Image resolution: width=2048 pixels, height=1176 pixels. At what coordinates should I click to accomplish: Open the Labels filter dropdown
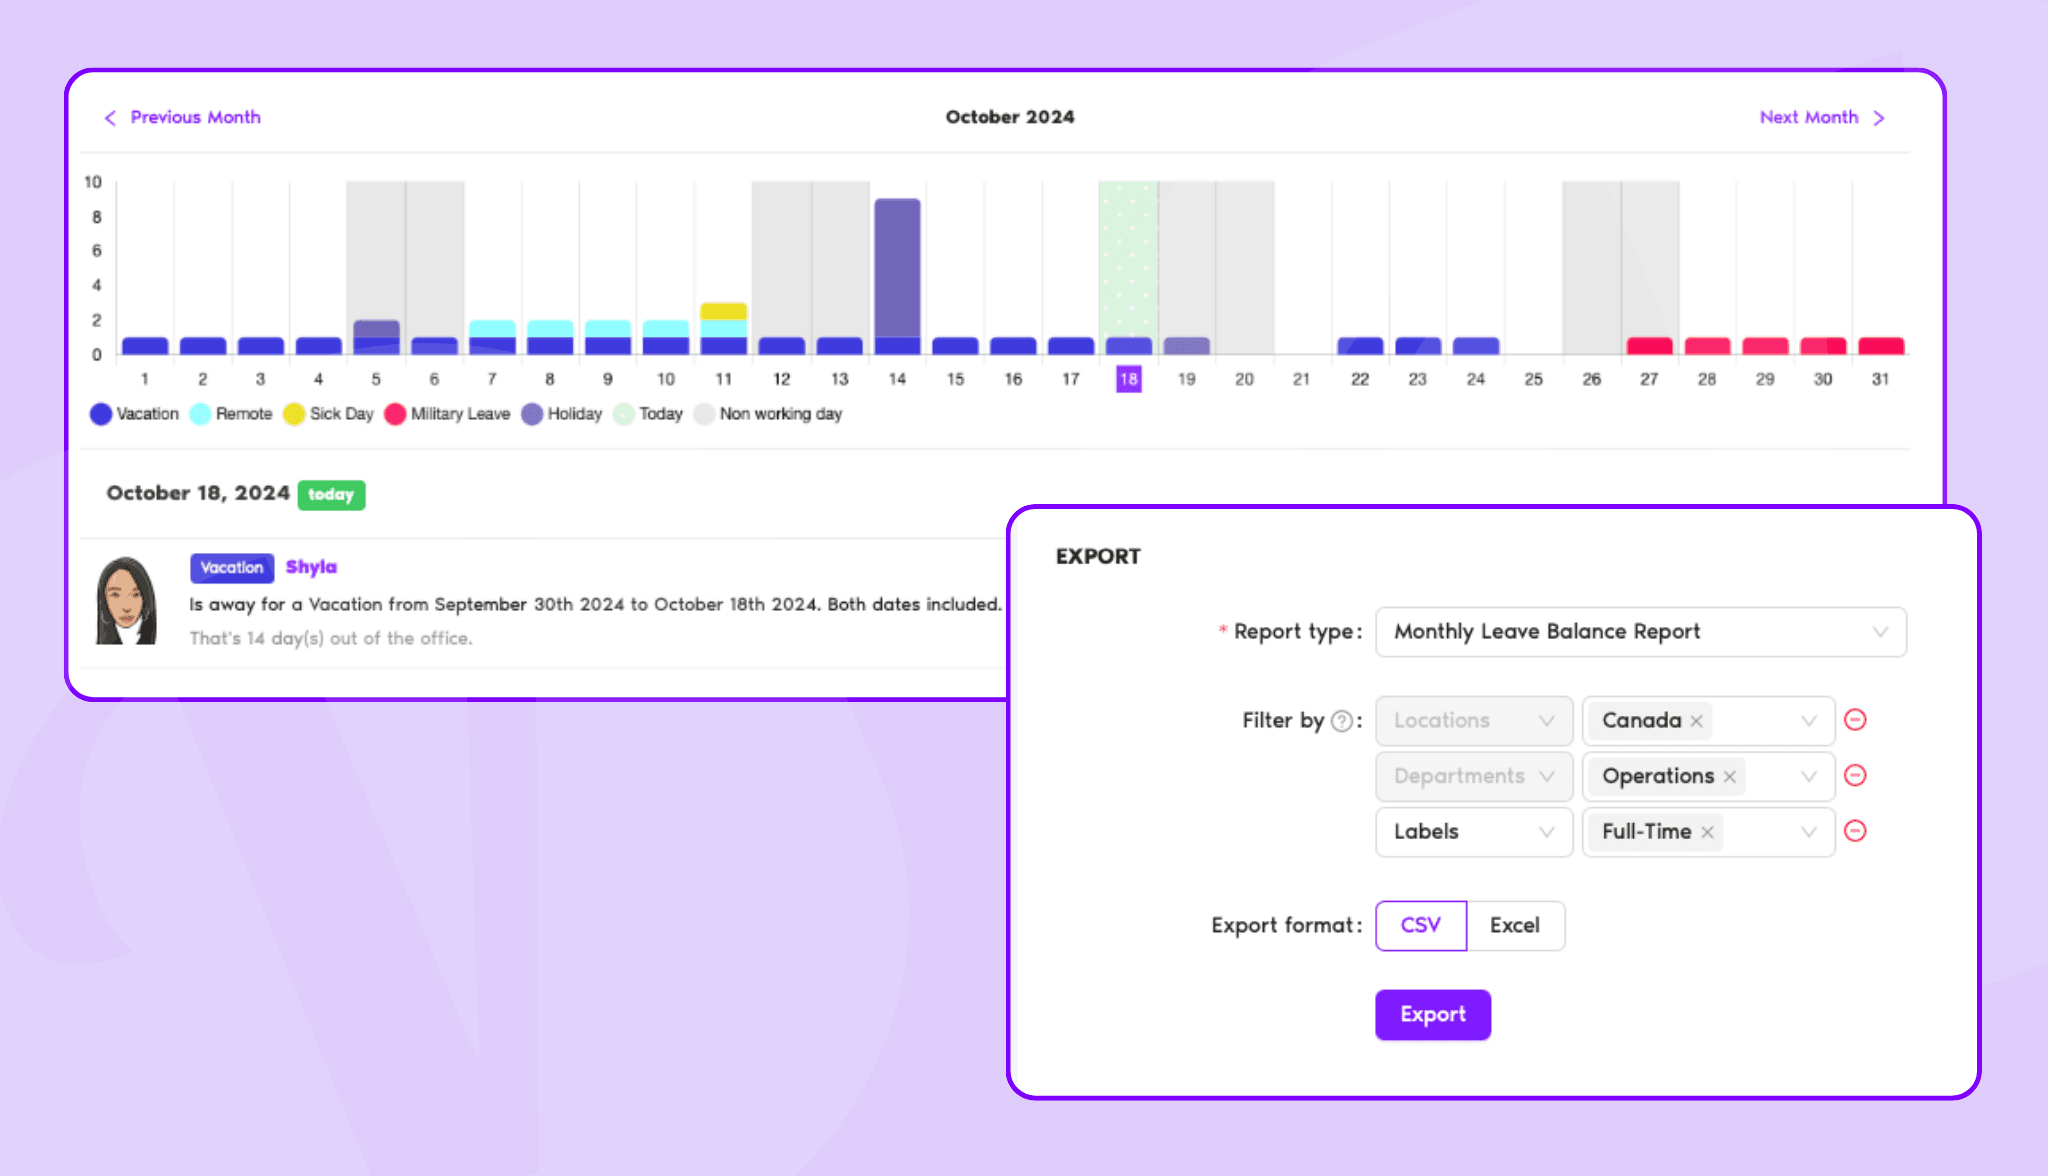(1474, 832)
